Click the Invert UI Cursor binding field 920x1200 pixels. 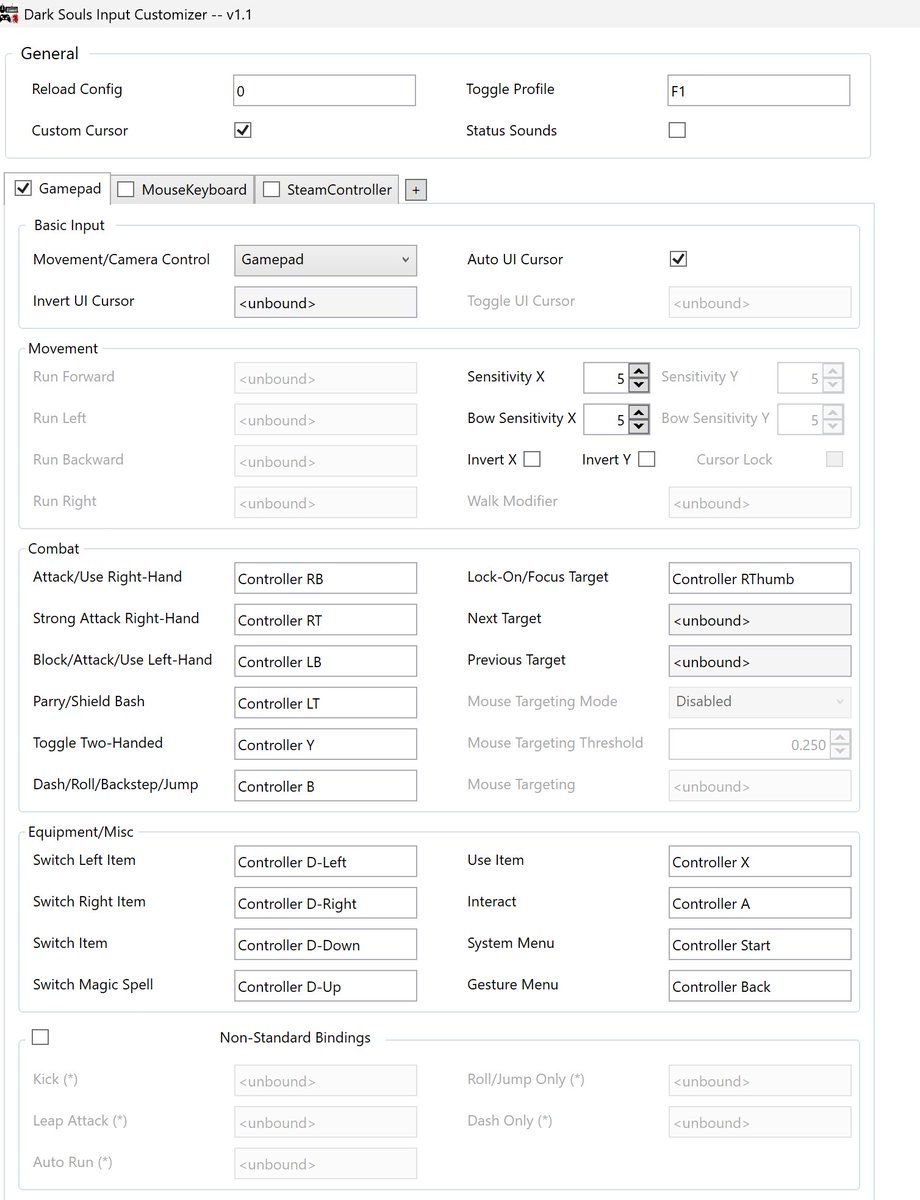tap(325, 302)
